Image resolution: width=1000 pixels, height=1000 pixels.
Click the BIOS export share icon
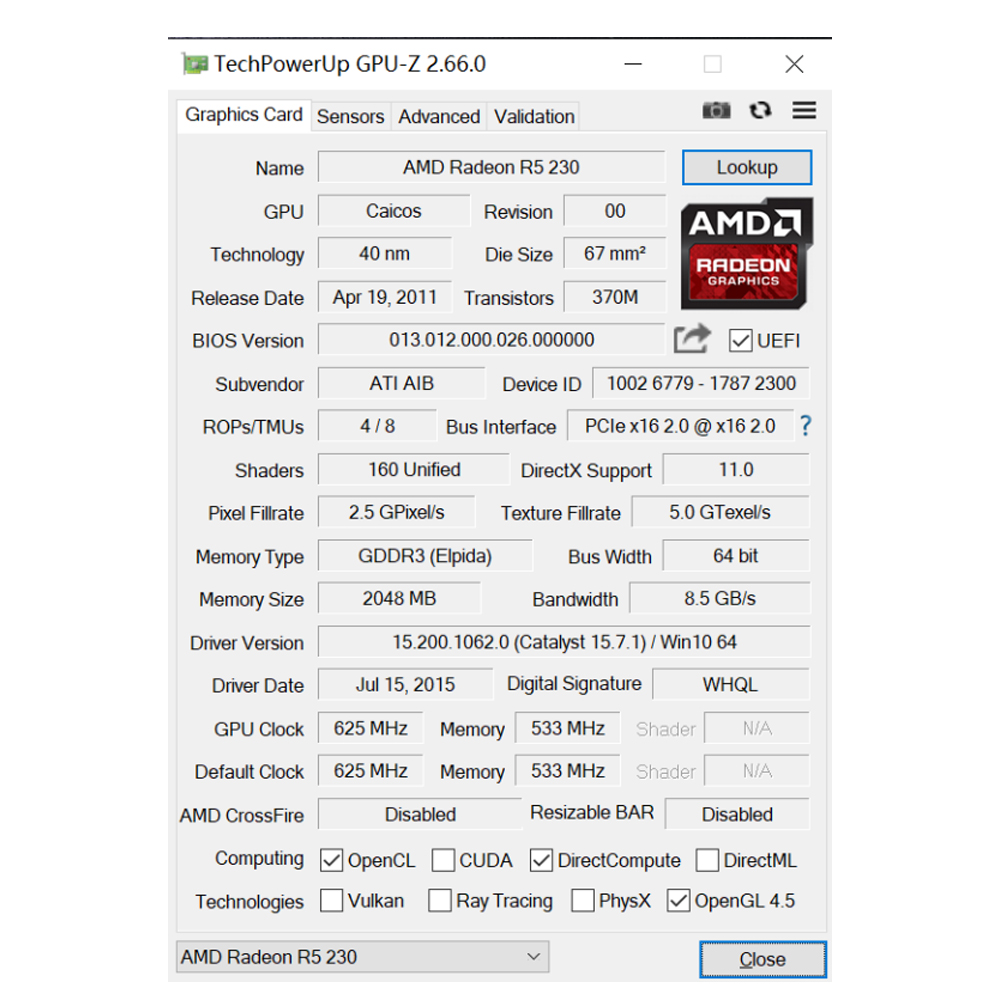(692, 339)
